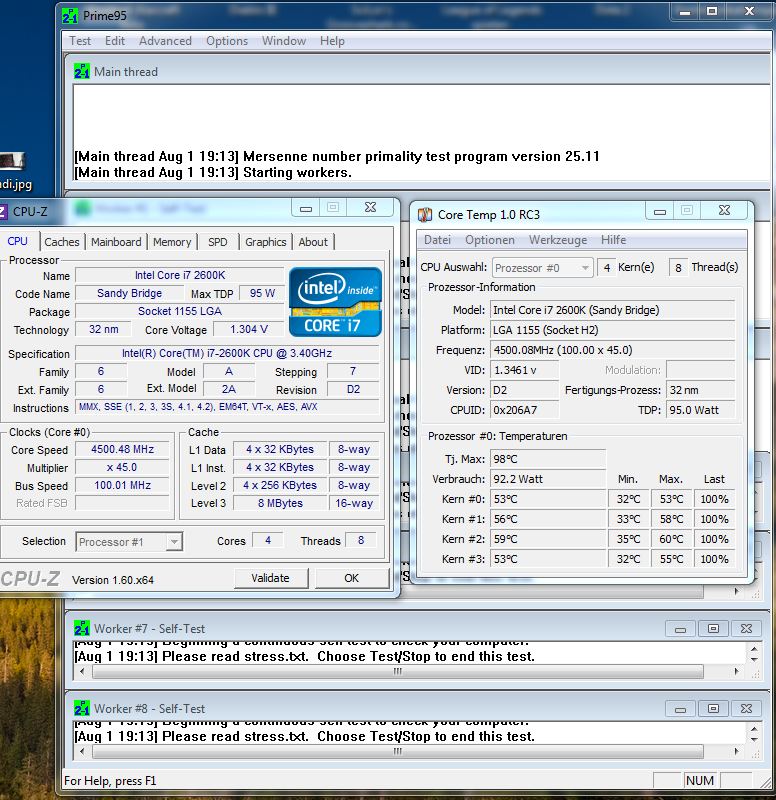Click the Verbrauch value 92.2 Watt
The height and width of the screenshot is (800, 776).
(x=548, y=479)
